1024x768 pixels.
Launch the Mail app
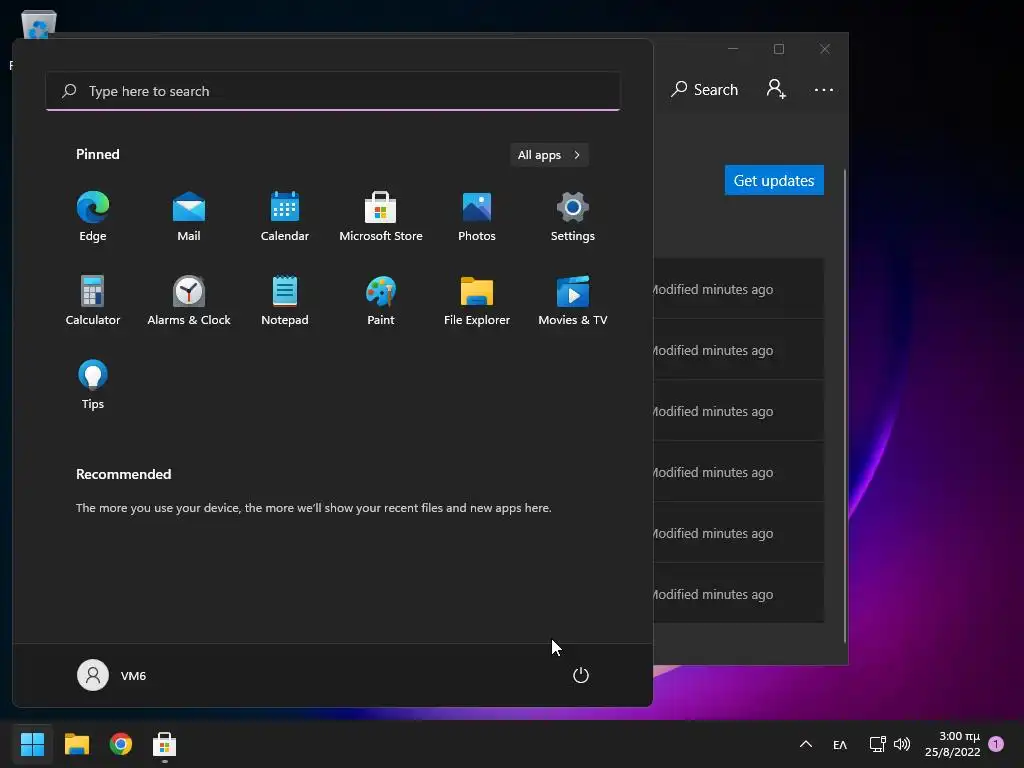pyautogui.click(x=189, y=217)
